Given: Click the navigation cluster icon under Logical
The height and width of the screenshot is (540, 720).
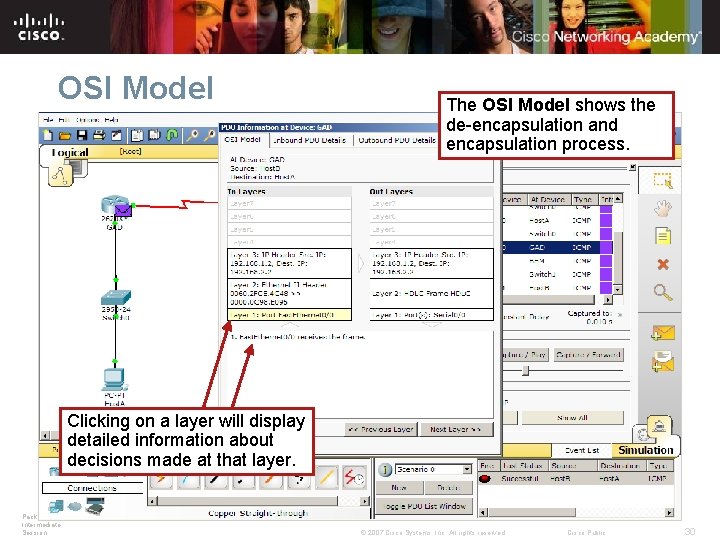Looking at the screenshot, I should click(x=61, y=175).
